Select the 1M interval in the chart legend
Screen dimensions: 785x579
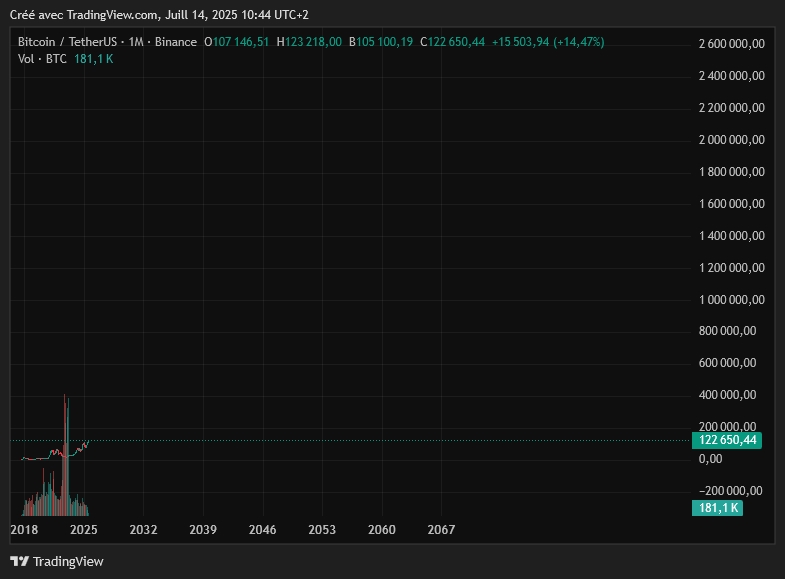136,42
